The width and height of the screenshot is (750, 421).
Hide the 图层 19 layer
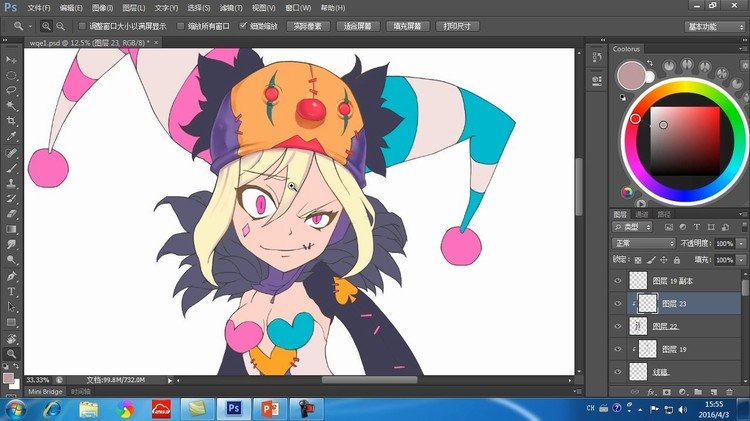coord(618,349)
